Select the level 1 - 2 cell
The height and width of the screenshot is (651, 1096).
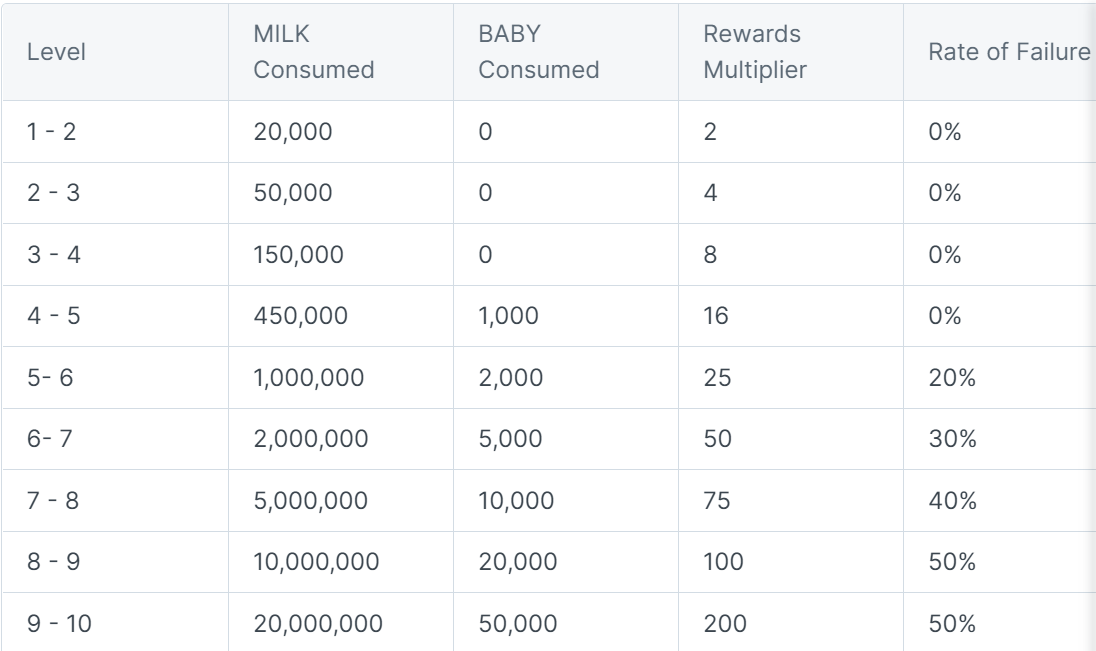pos(50,131)
